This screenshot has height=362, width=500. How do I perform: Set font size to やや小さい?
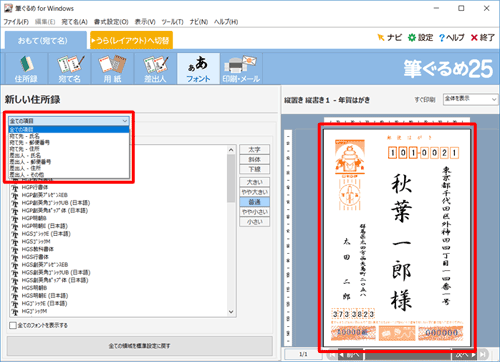[x=254, y=212]
